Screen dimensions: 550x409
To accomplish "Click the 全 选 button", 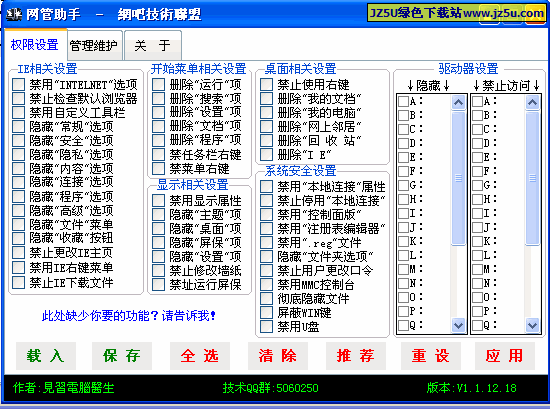I will point(200,356).
